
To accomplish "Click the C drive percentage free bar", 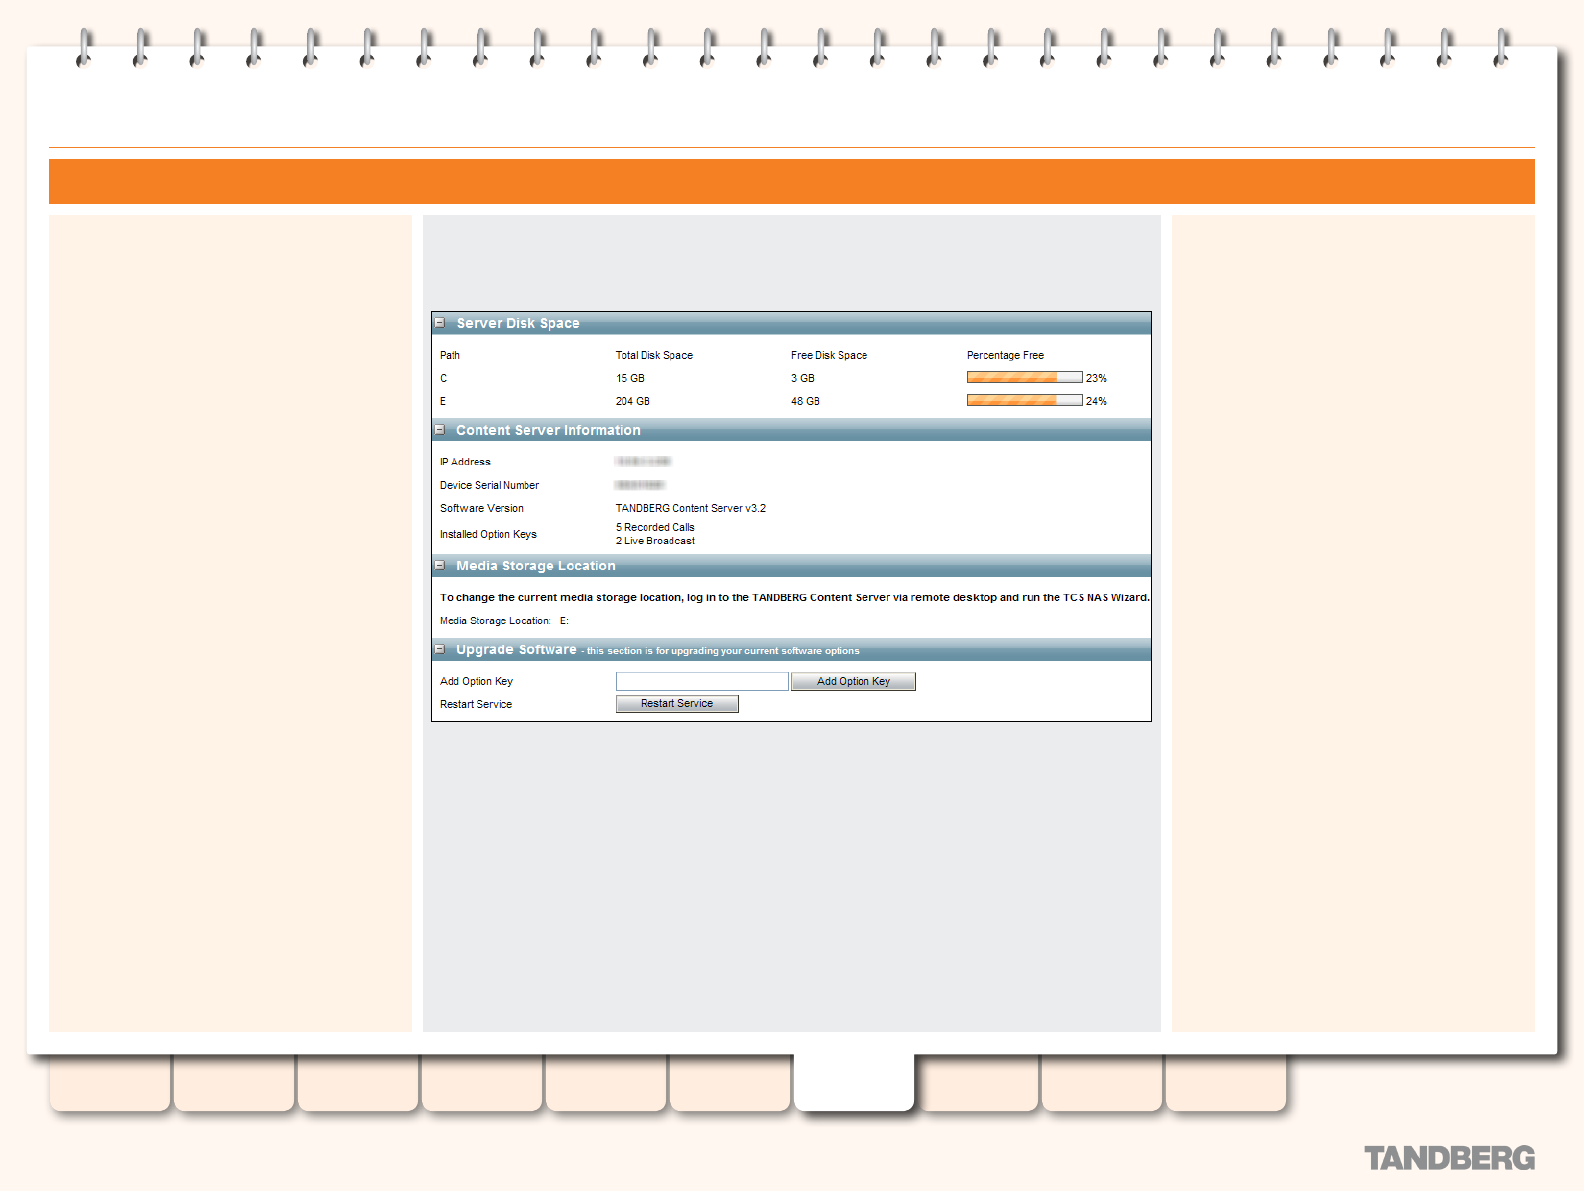I will click(1024, 378).
